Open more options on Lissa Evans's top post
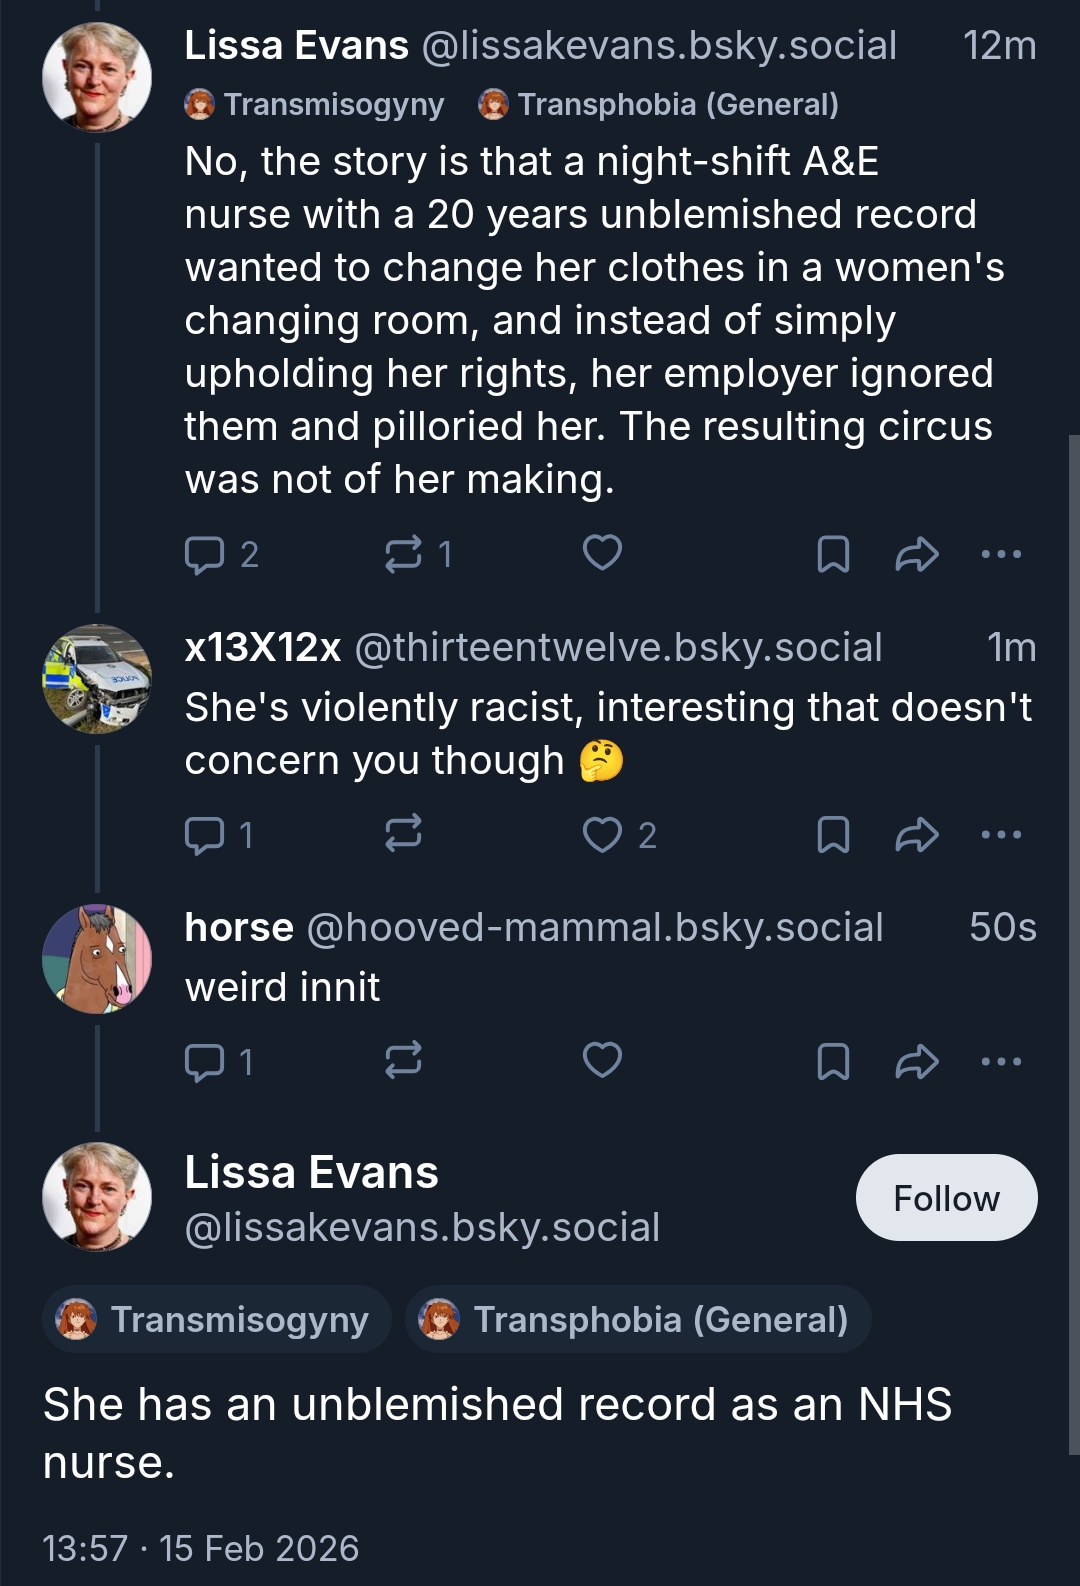Screen dimensions: 1080x1586 coord(1001,554)
